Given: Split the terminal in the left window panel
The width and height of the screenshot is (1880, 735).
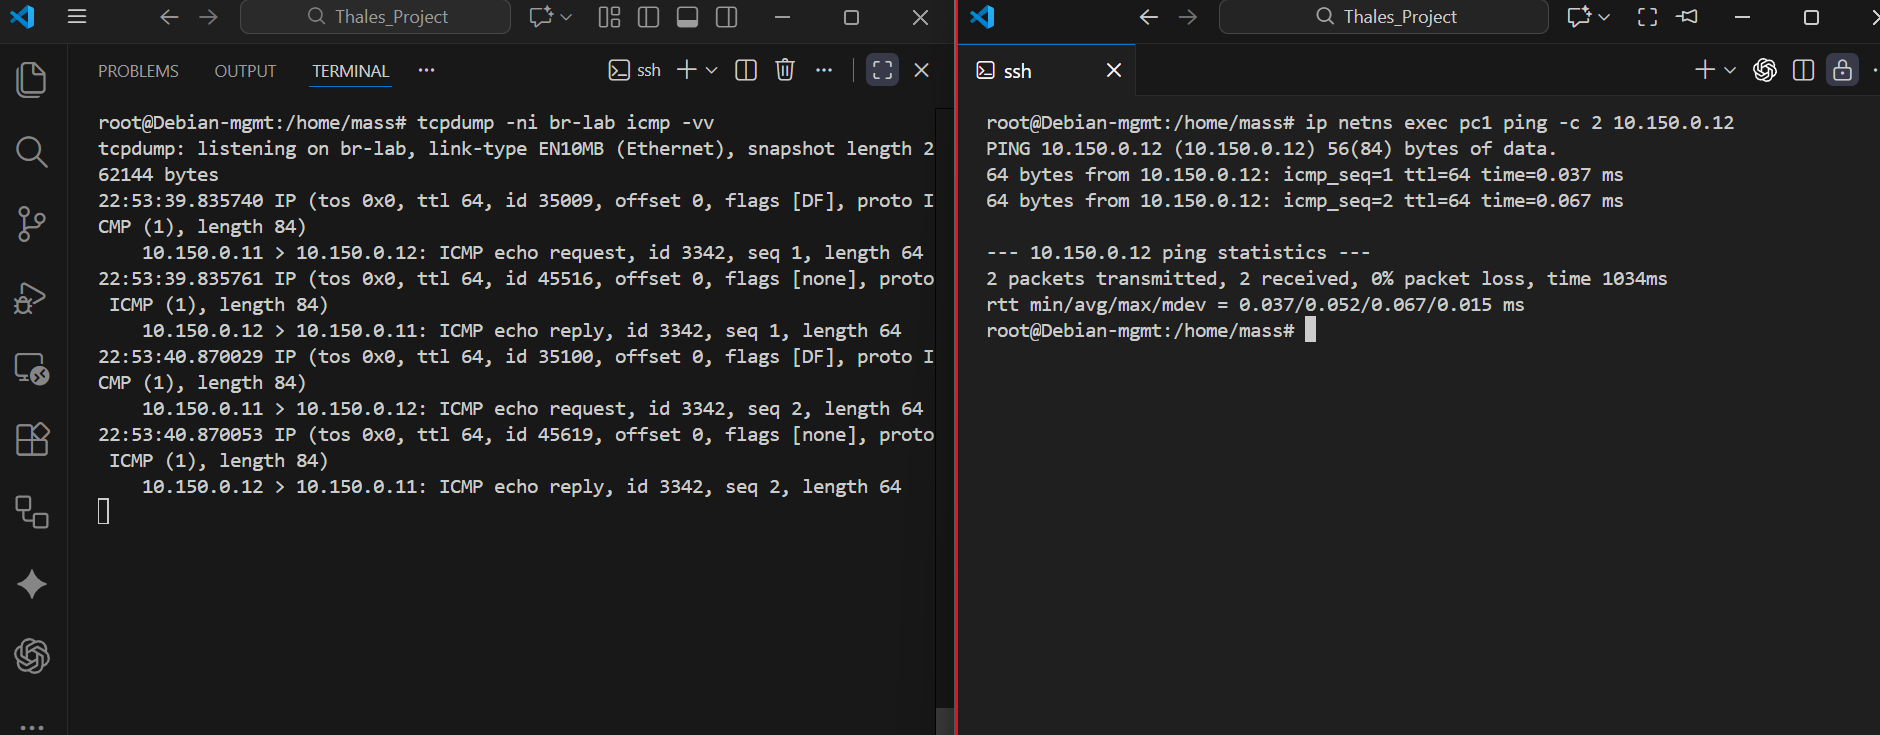Looking at the screenshot, I should pyautogui.click(x=746, y=70).
